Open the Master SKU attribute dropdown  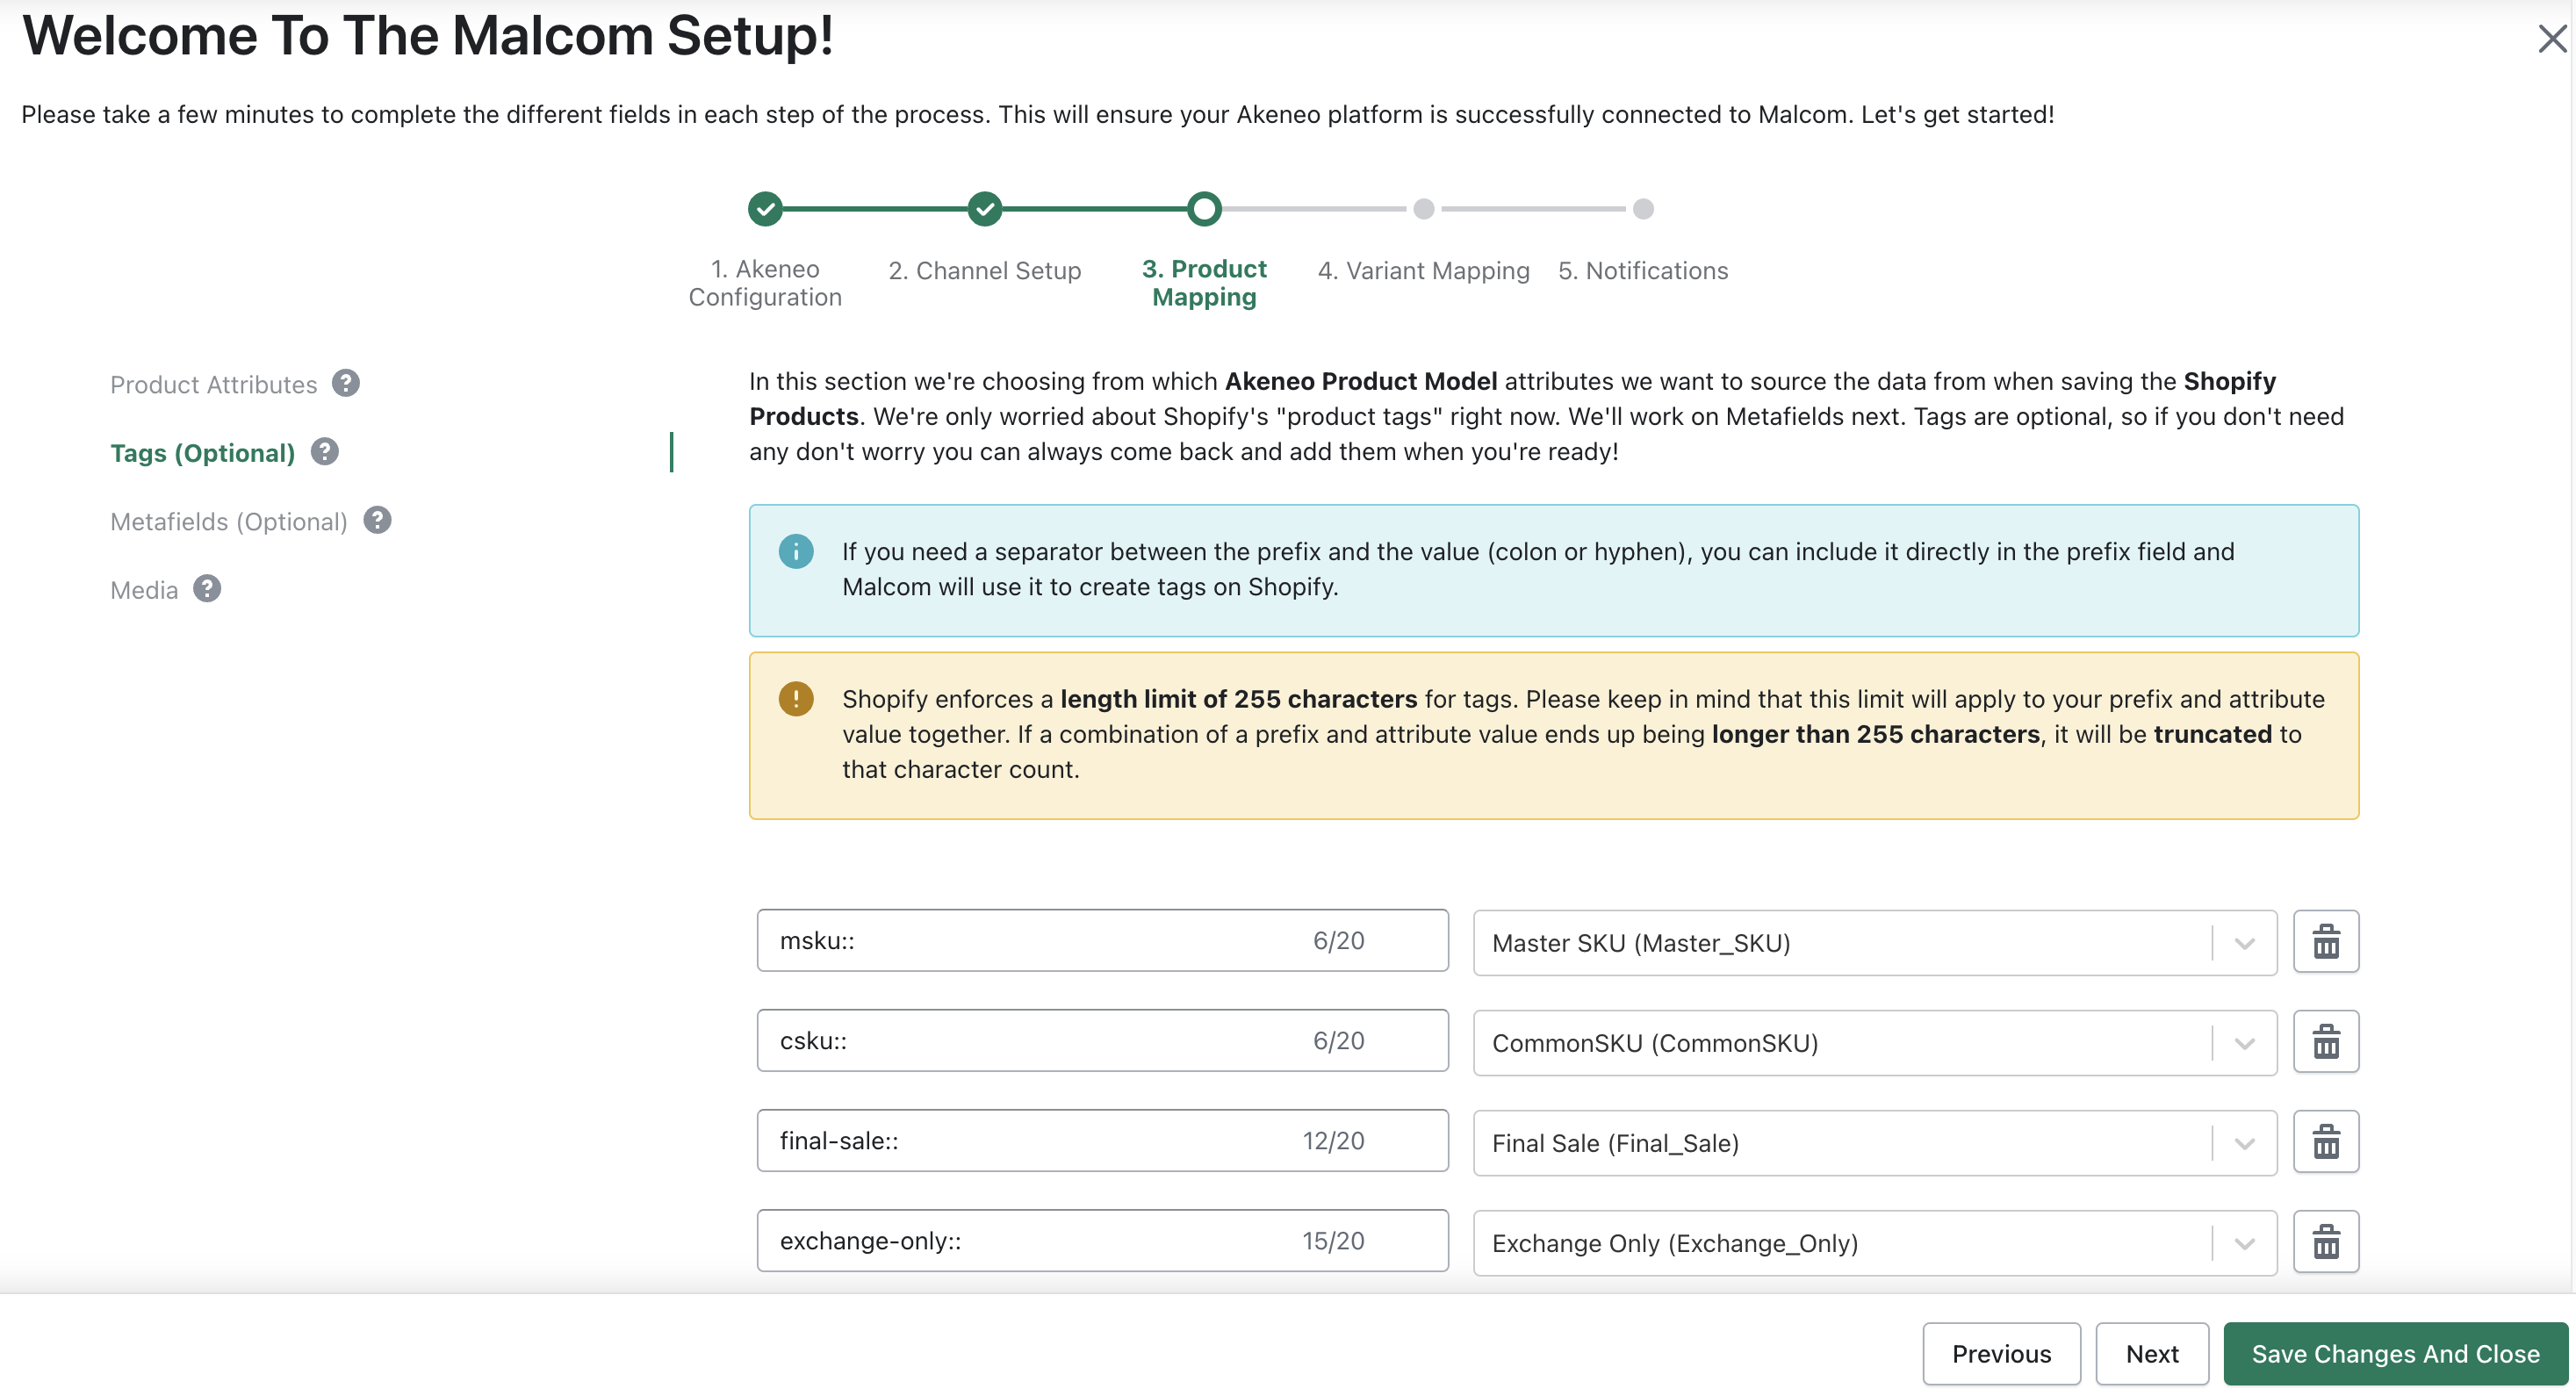2243,942
